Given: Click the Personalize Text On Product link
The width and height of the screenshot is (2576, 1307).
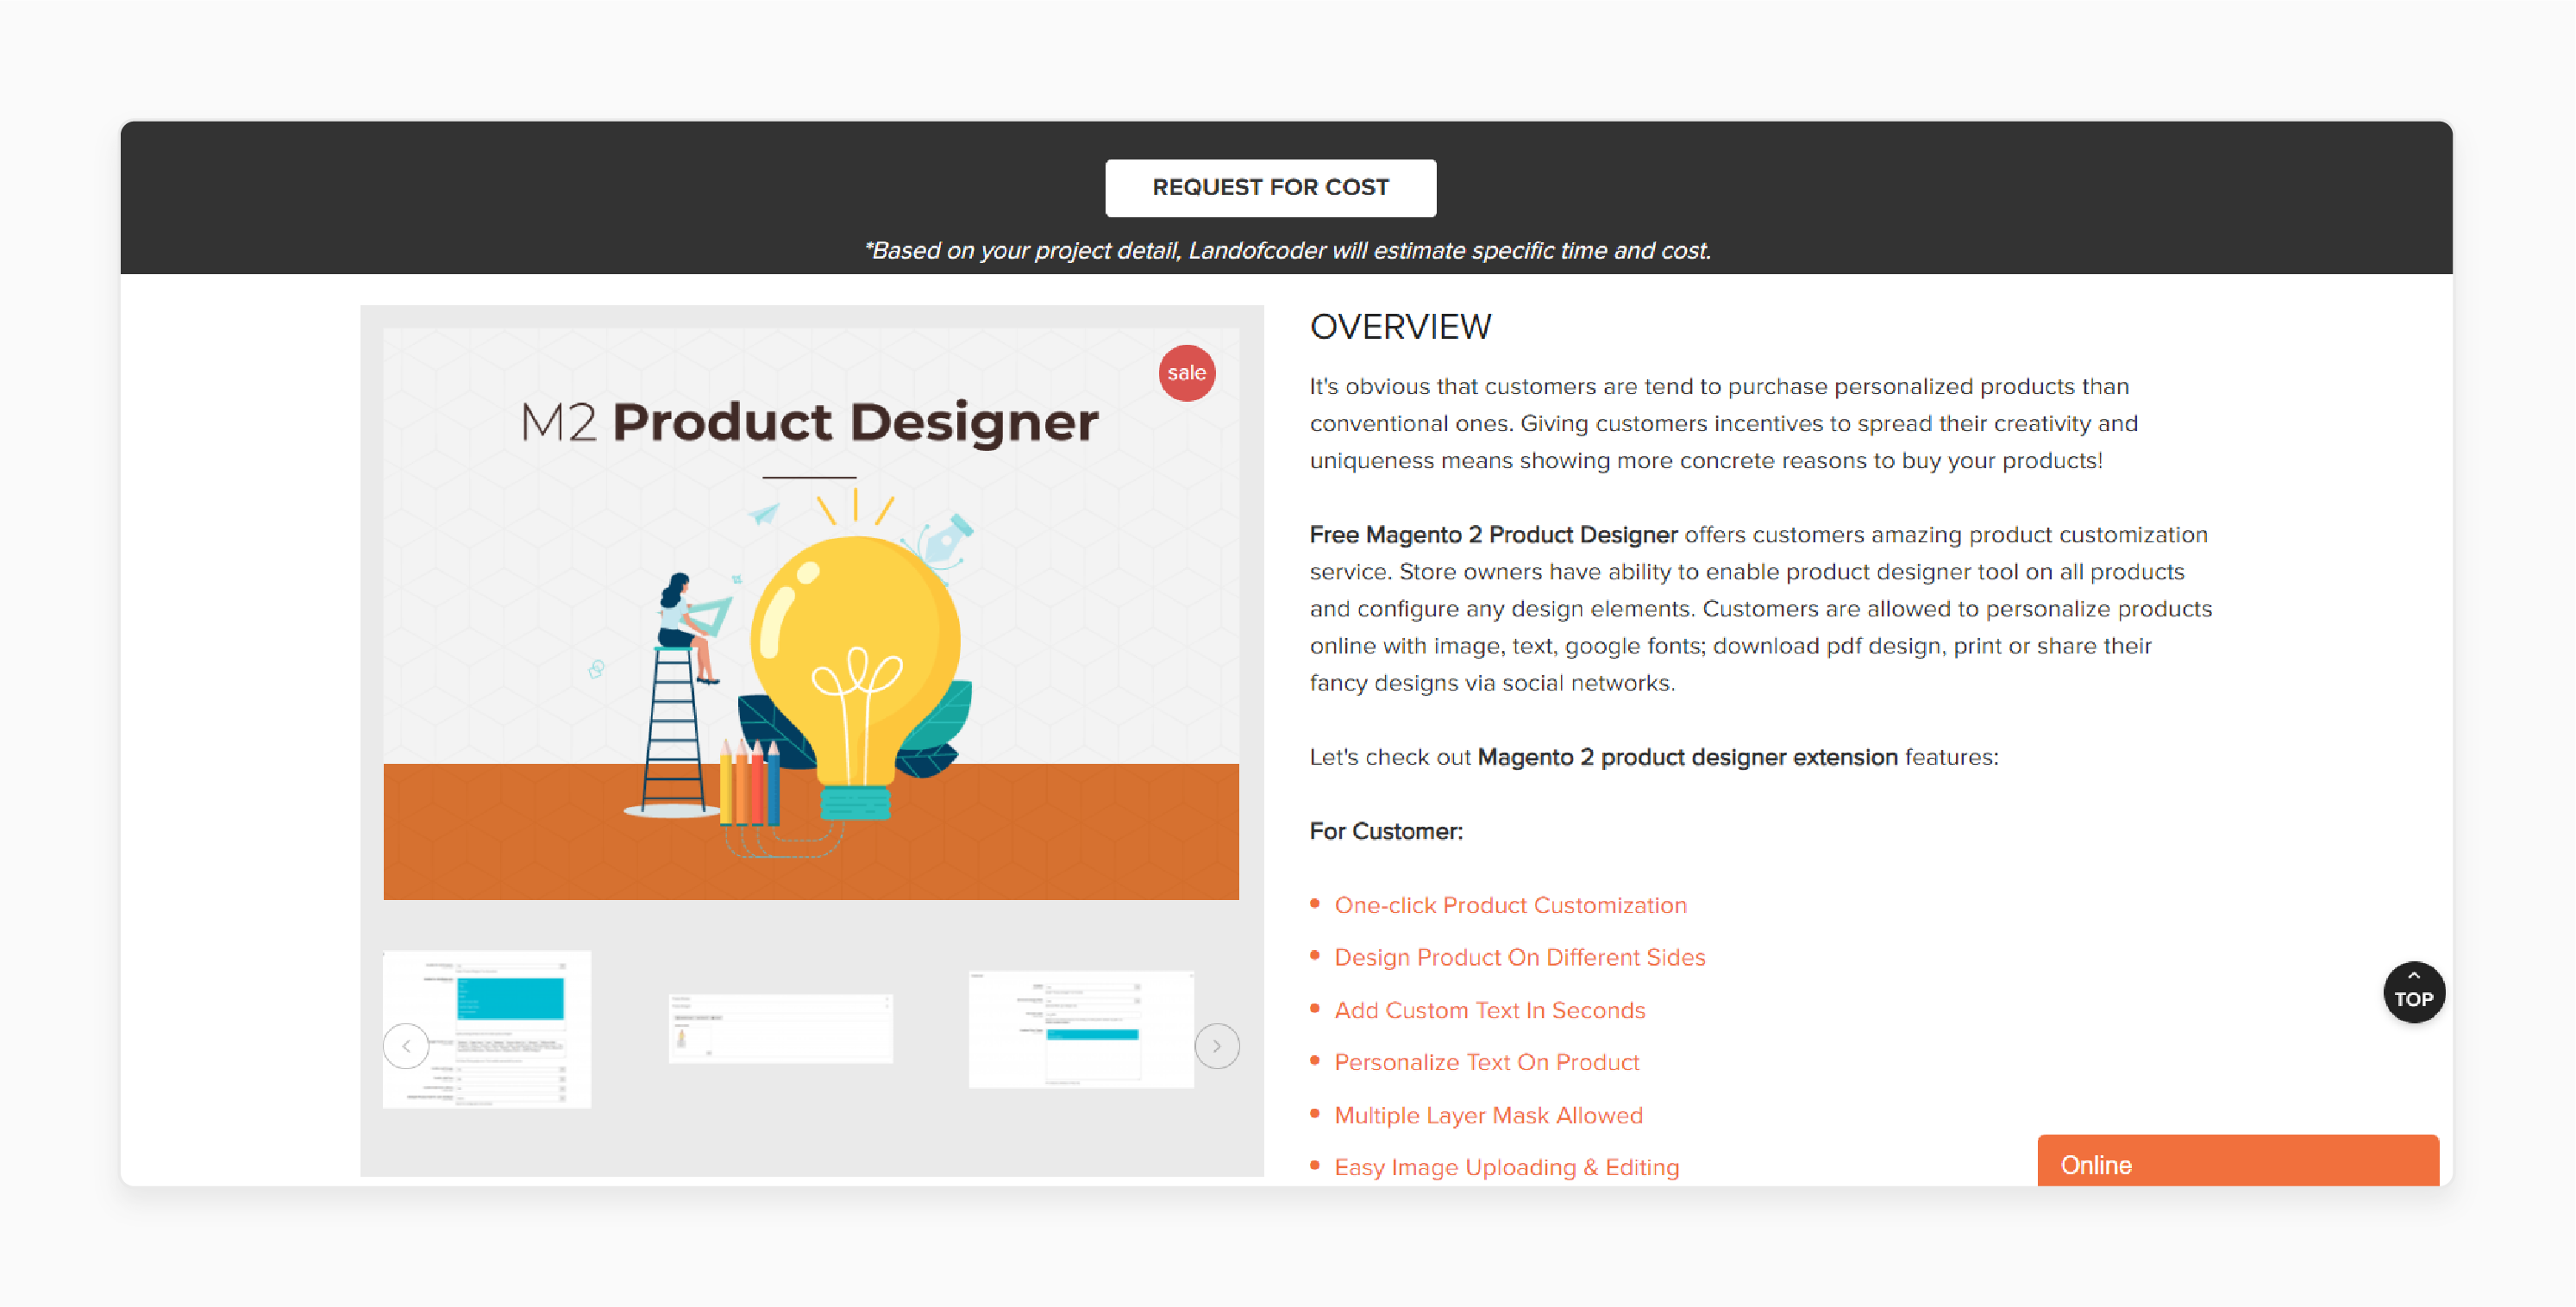Looking at the screenshot, I should [x=1488, y=1060].
